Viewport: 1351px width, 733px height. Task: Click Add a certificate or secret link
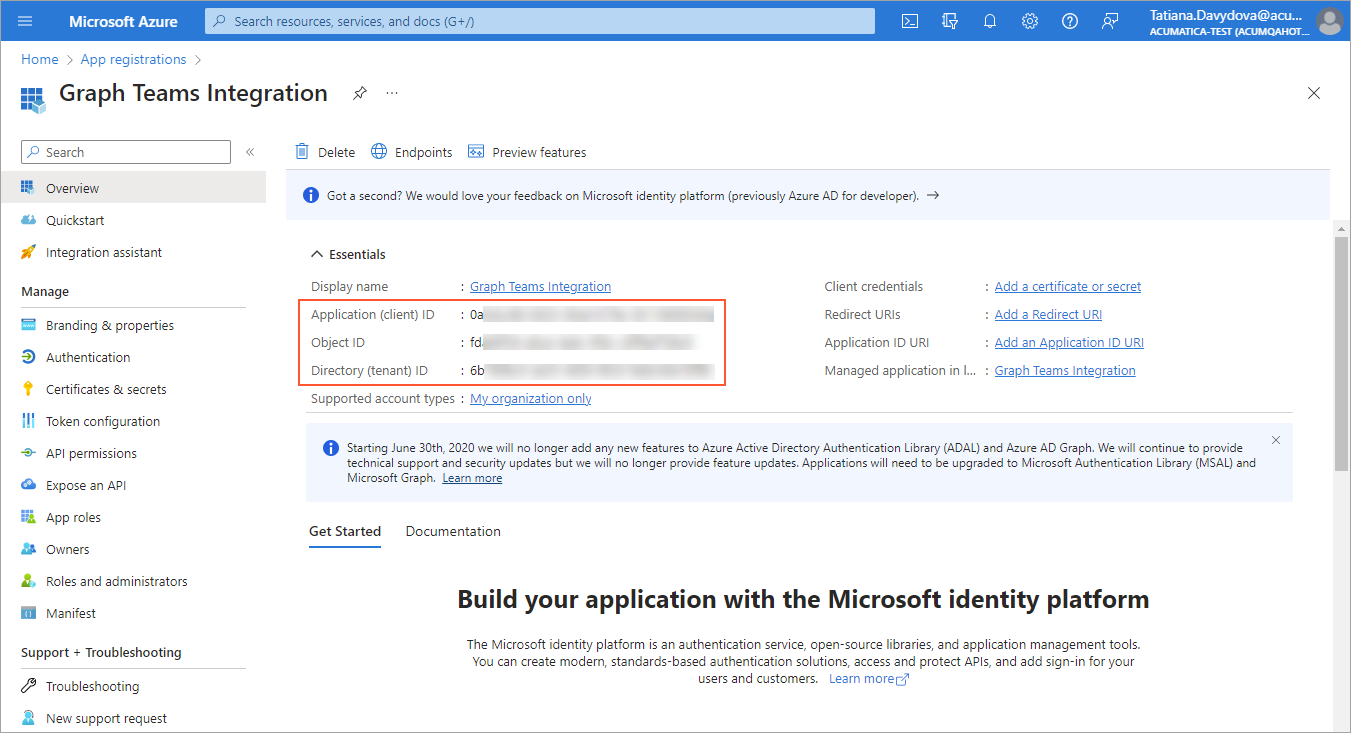(1067, 286)
